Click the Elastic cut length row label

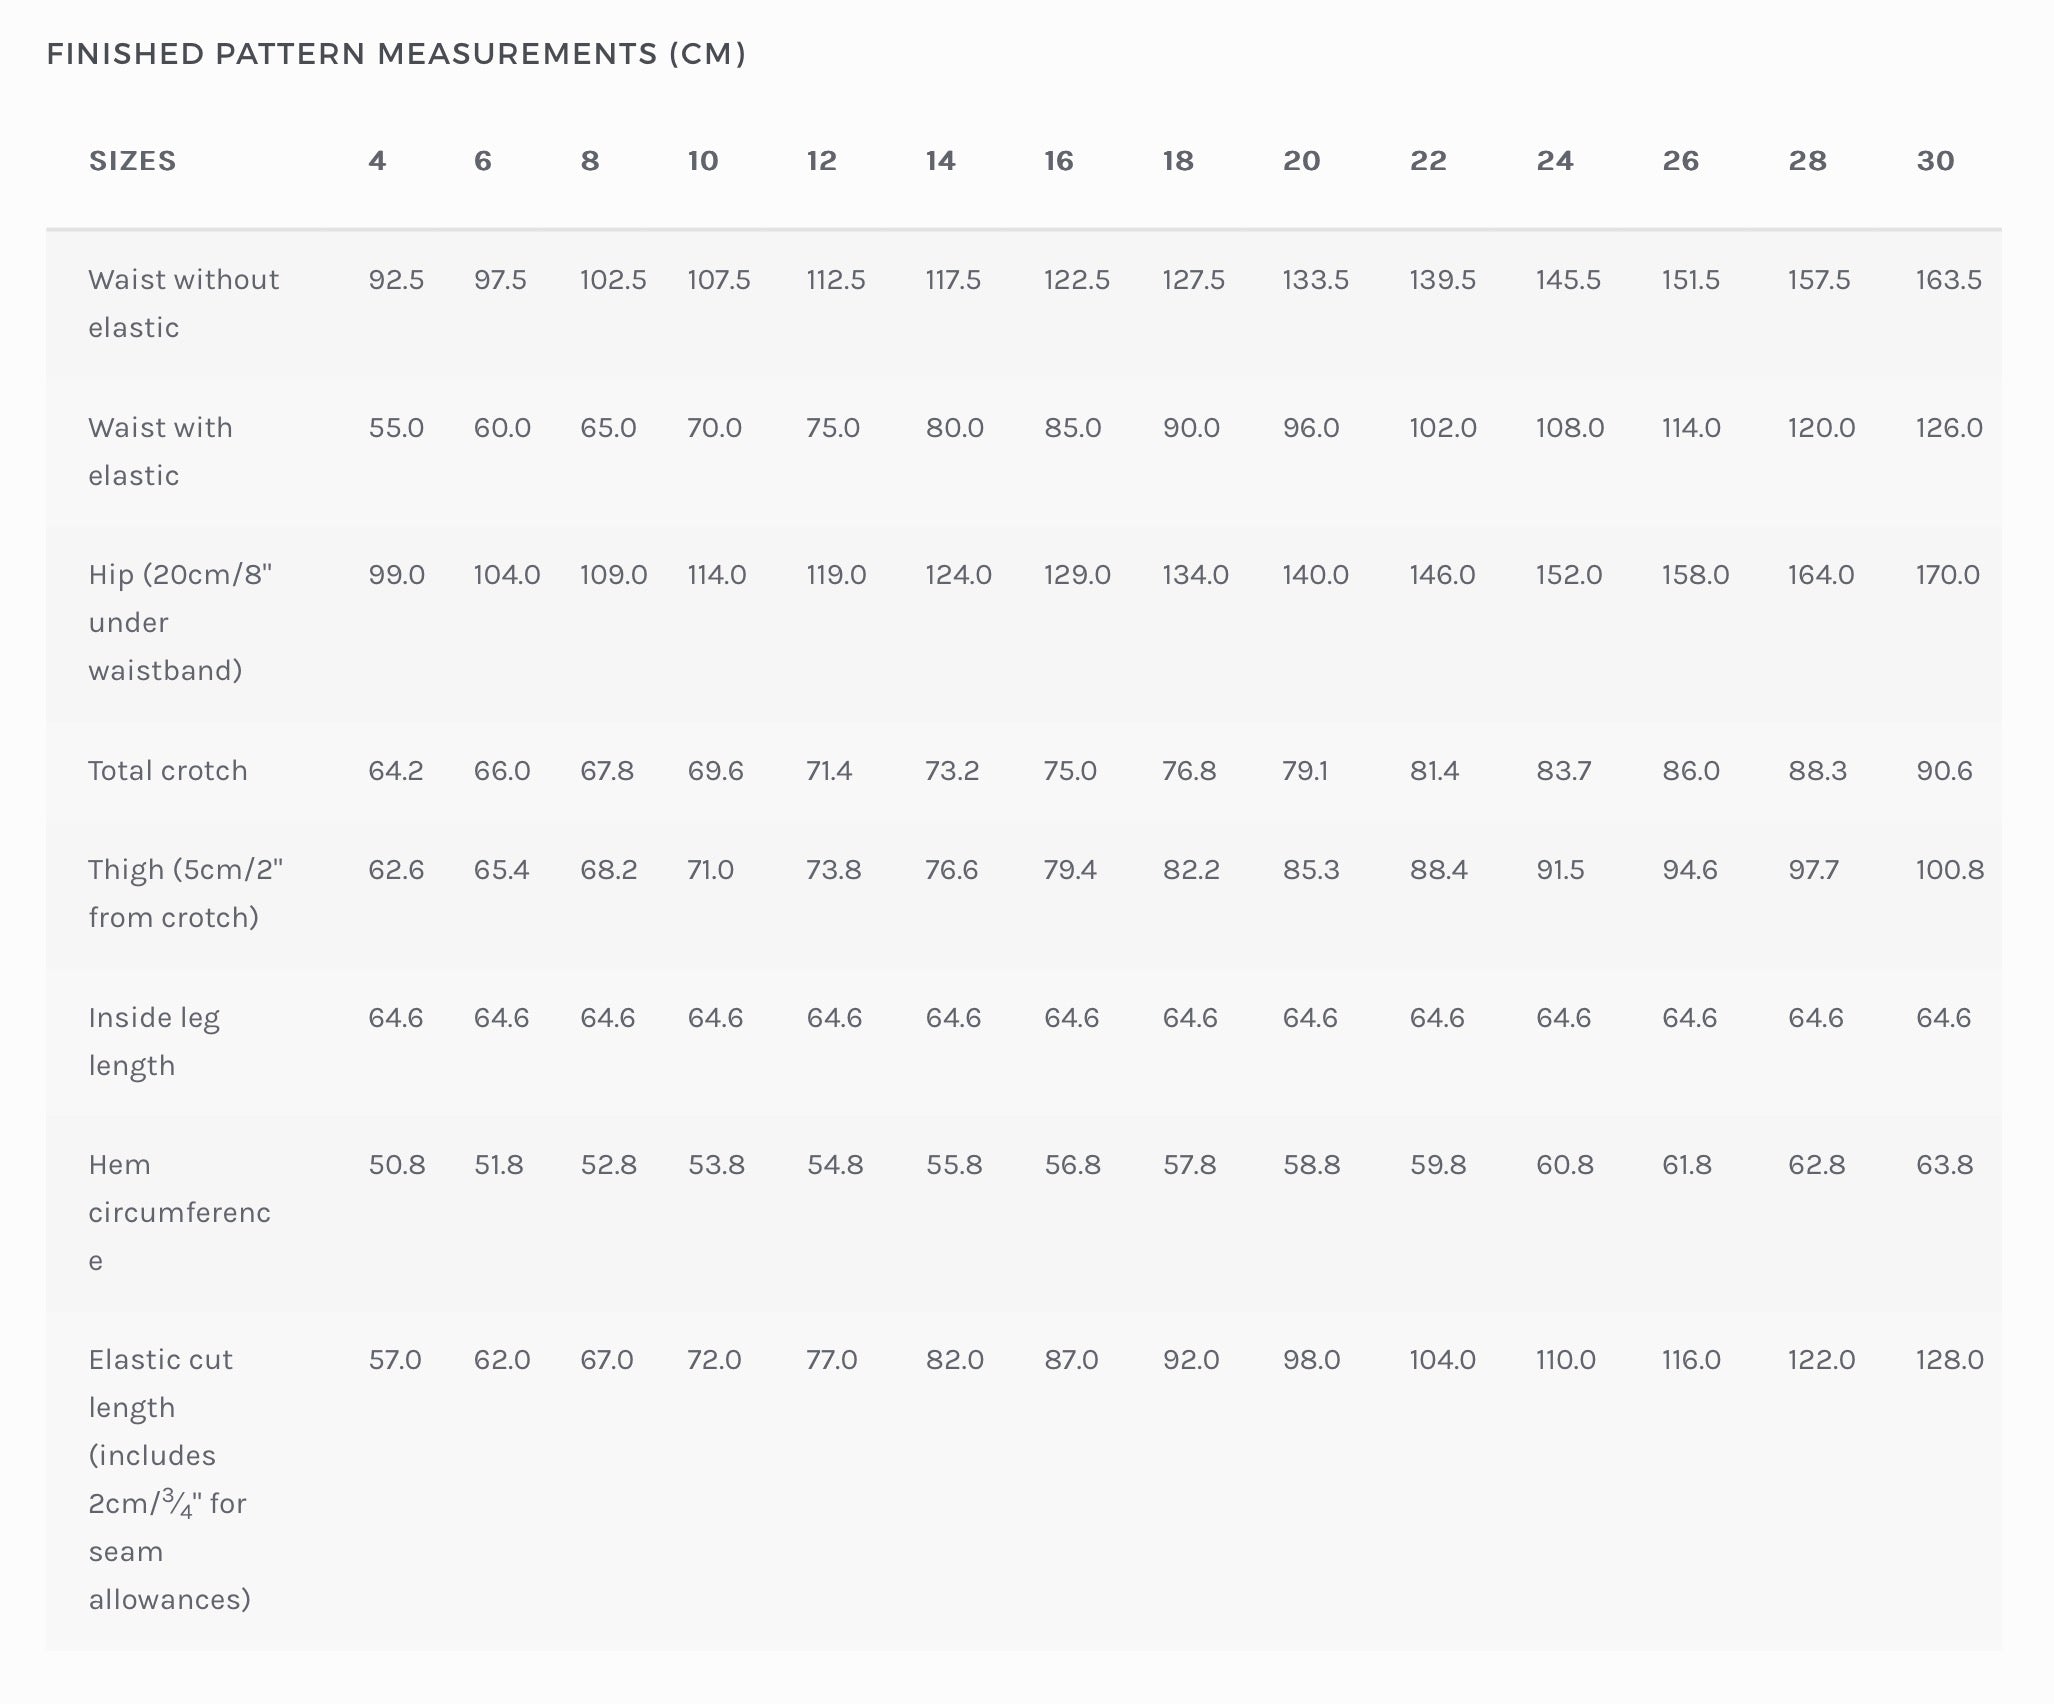pos(169,1479)
